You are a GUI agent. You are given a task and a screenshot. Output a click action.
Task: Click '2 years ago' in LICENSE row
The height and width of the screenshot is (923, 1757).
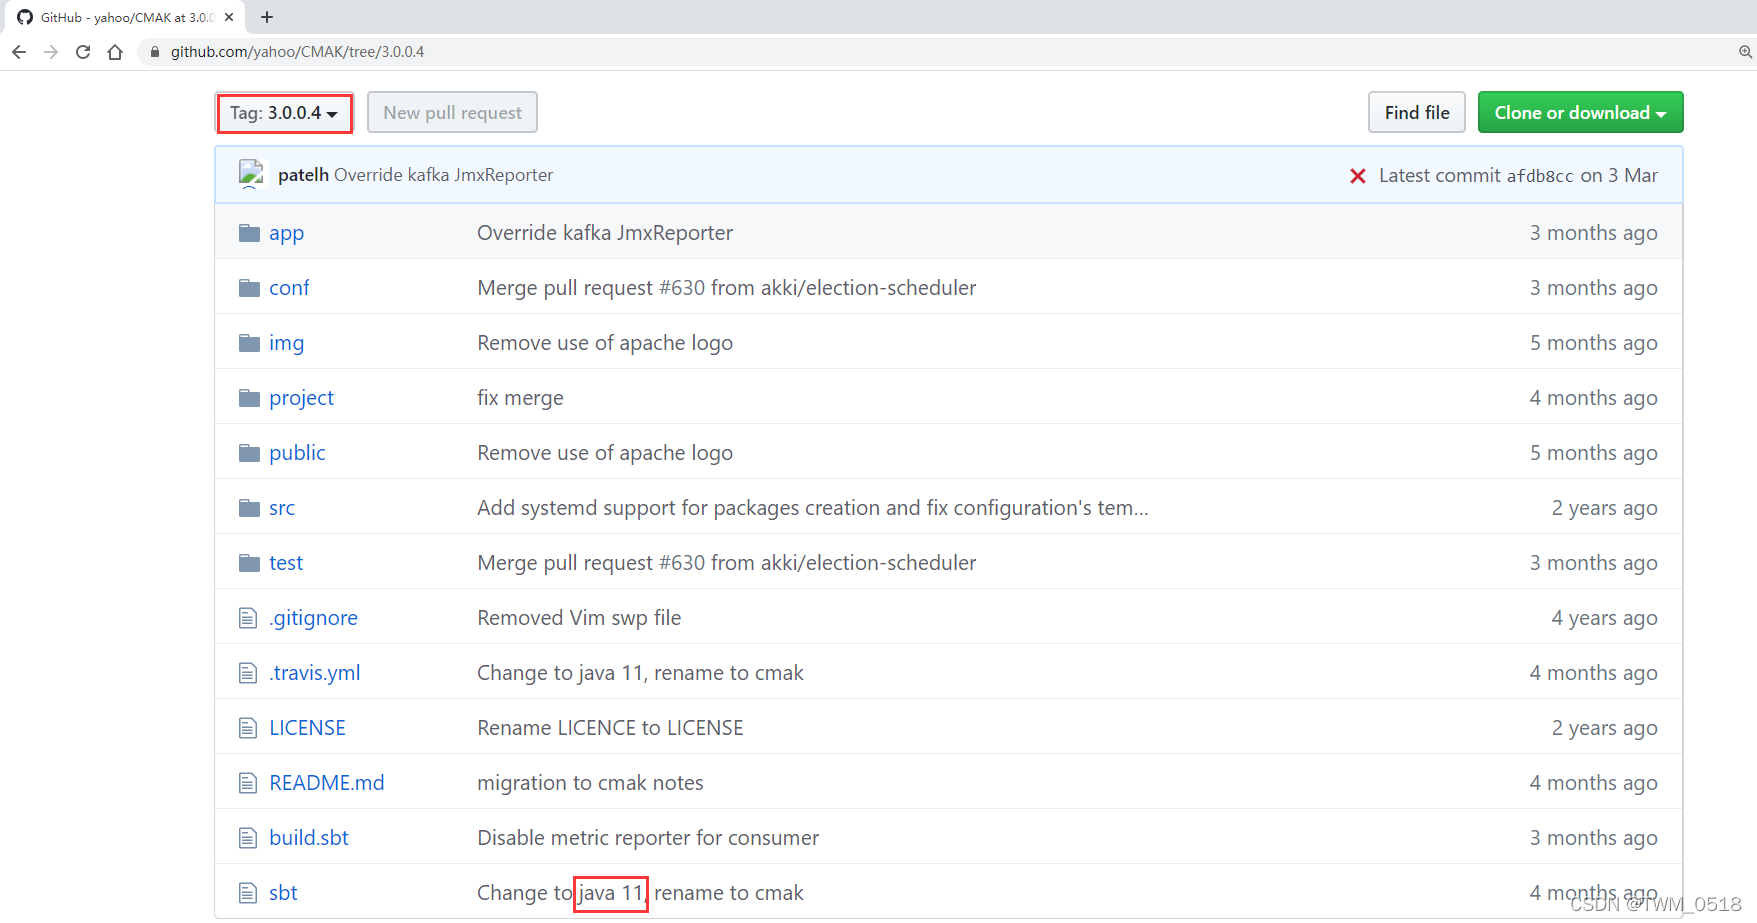click(1604, 728)
